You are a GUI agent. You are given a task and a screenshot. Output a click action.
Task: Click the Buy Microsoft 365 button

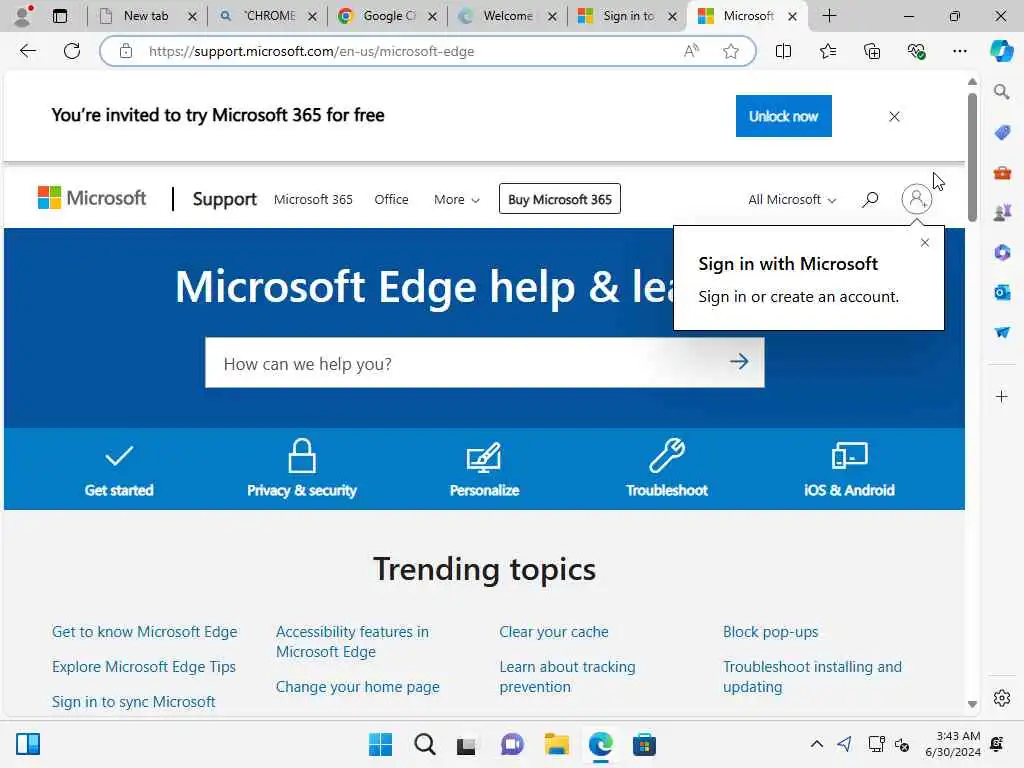pyautogui.click(x=560, y=199)
